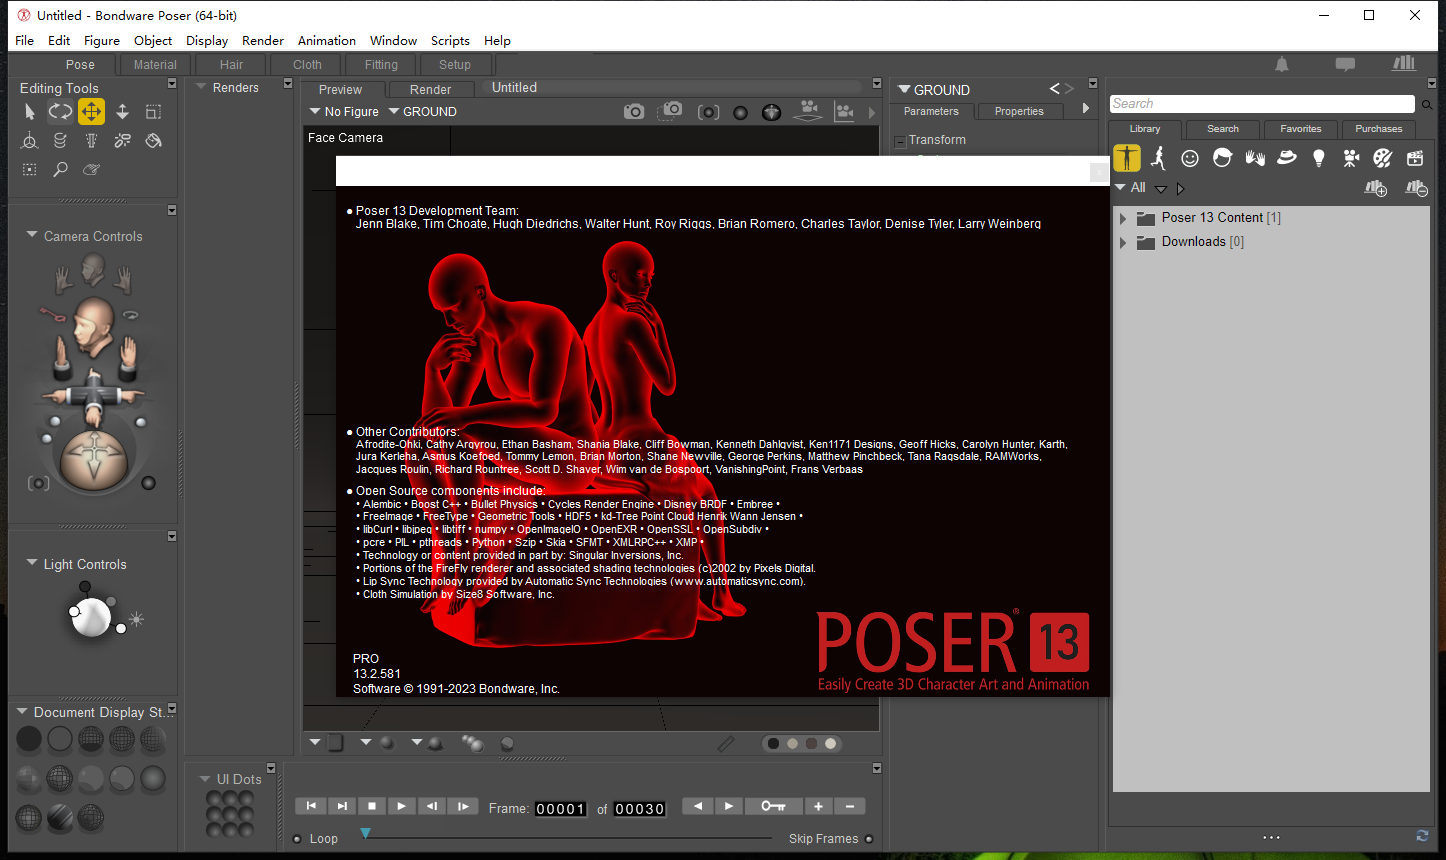Open the Poses running-figure category in Library
The image size is (1446, 860).
click(x=1158, y=158)
